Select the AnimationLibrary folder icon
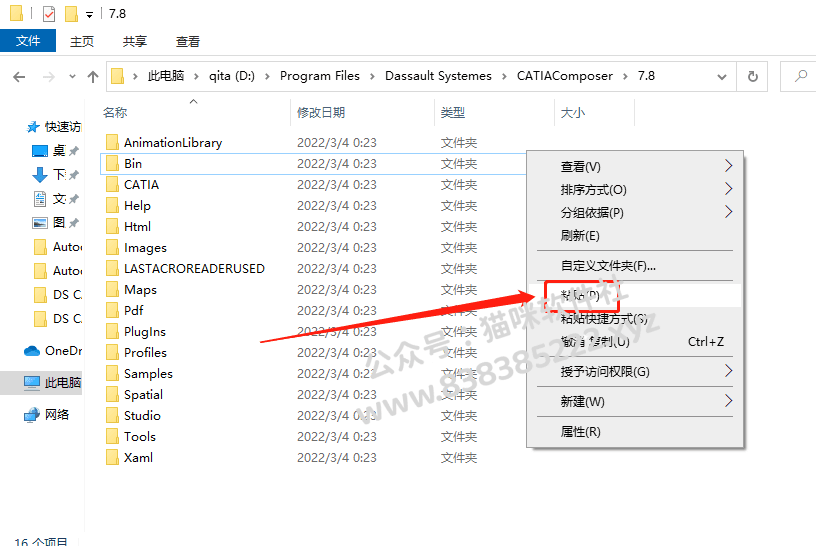 click(x=112, y=142)
